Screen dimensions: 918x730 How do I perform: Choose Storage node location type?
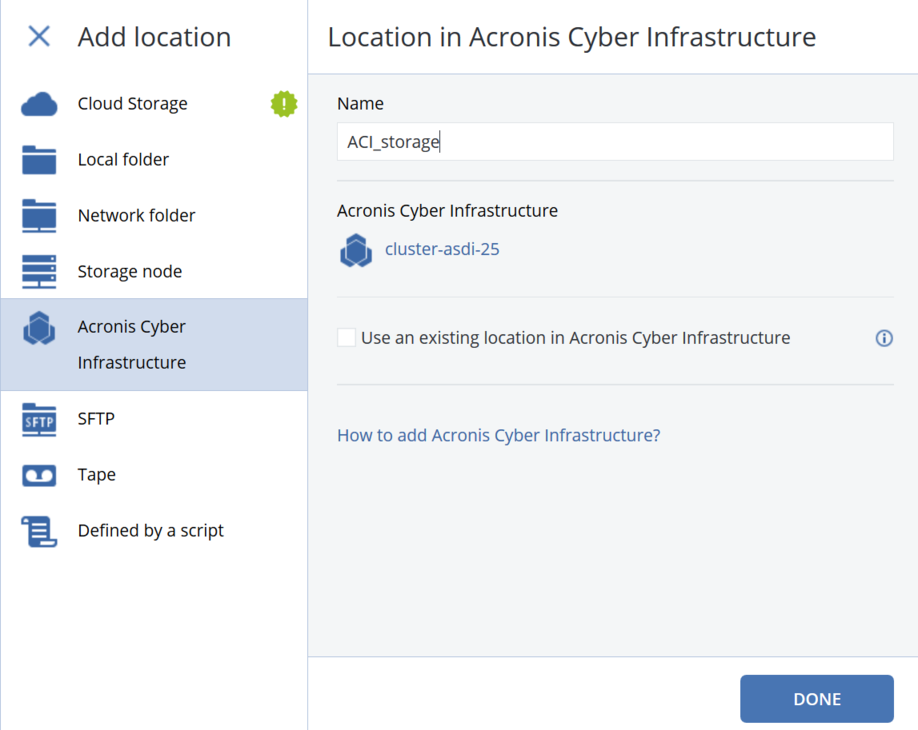click(x=154, y=272)
